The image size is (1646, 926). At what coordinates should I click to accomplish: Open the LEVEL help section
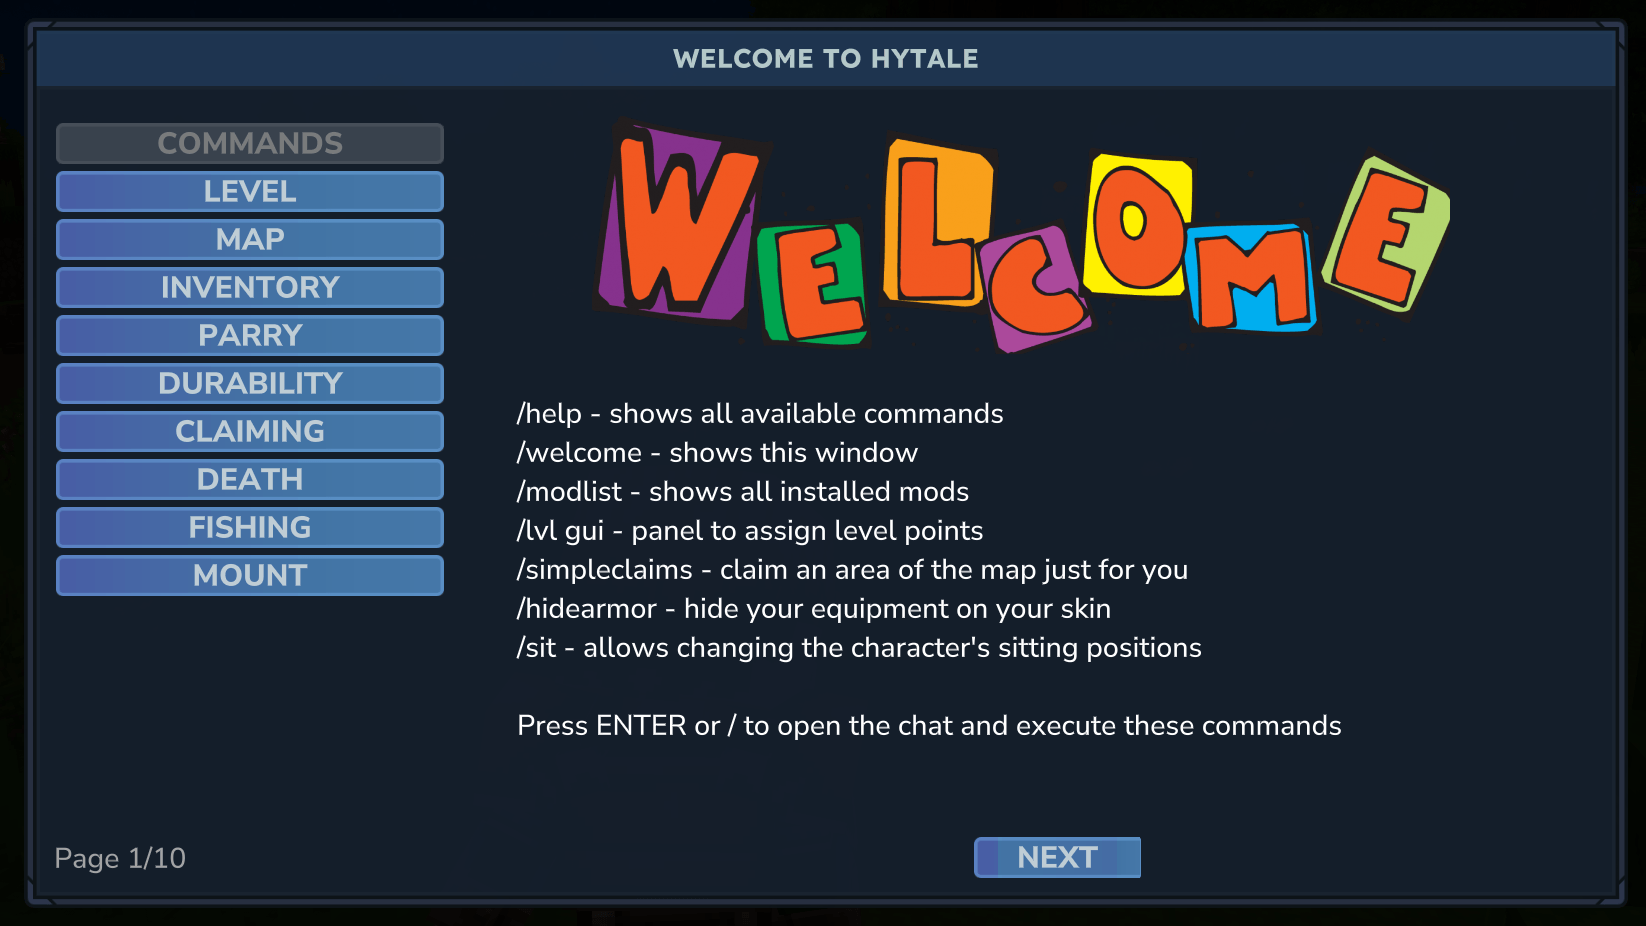(250, 191)
